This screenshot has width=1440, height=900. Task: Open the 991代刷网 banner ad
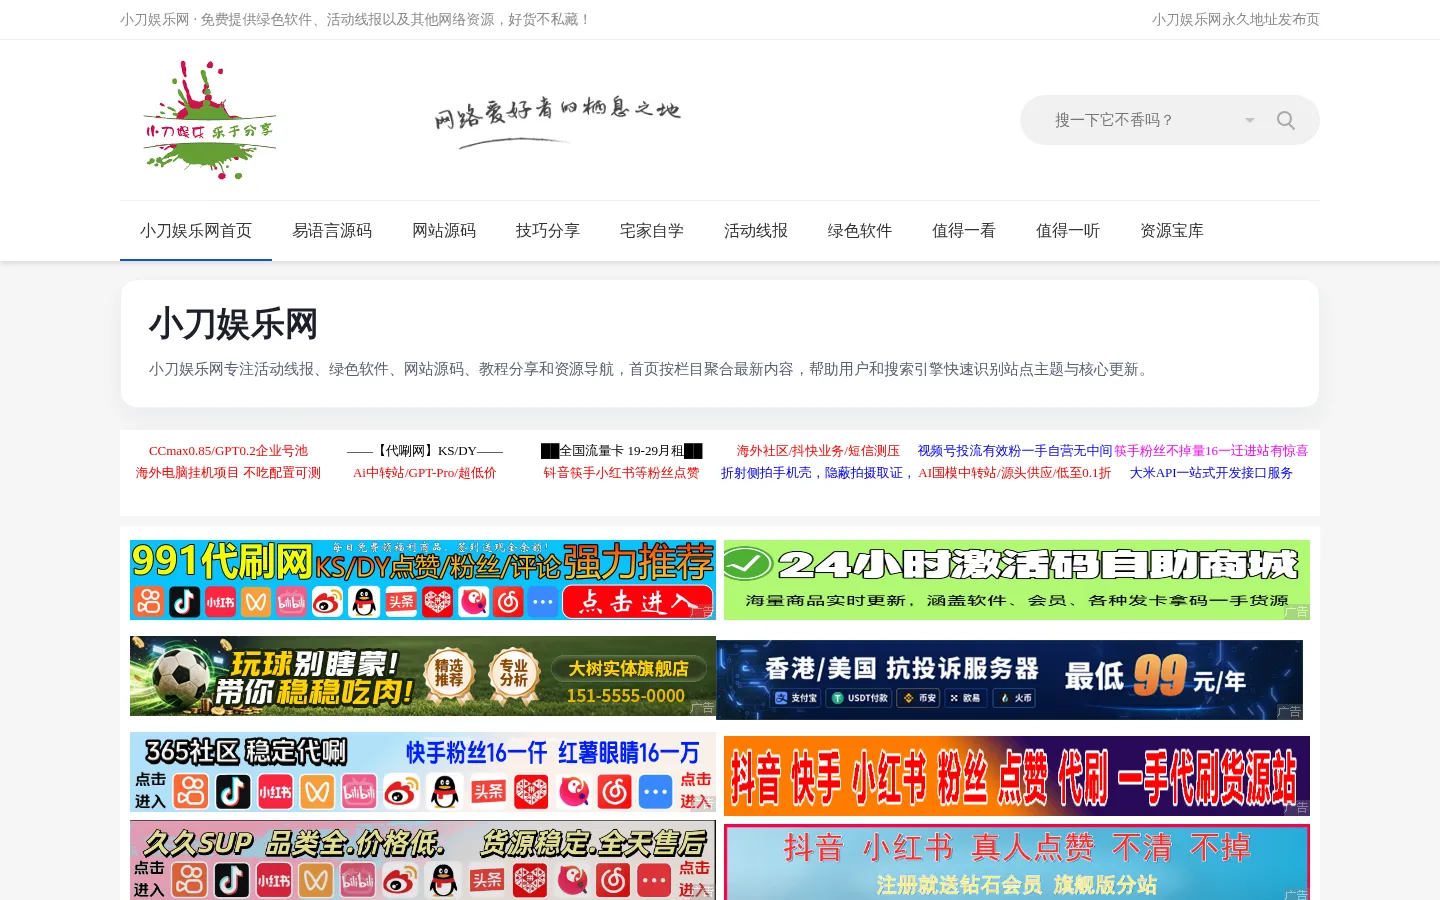[x=423, y=580]
